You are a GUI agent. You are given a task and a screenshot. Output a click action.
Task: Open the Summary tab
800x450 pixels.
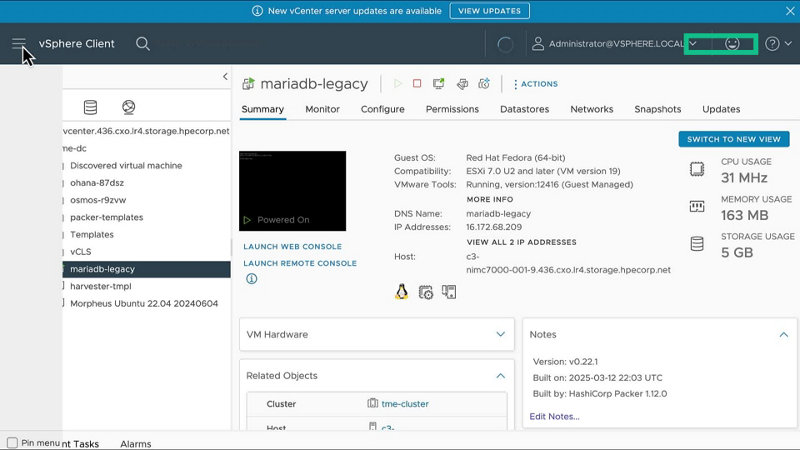coord(263,109)
